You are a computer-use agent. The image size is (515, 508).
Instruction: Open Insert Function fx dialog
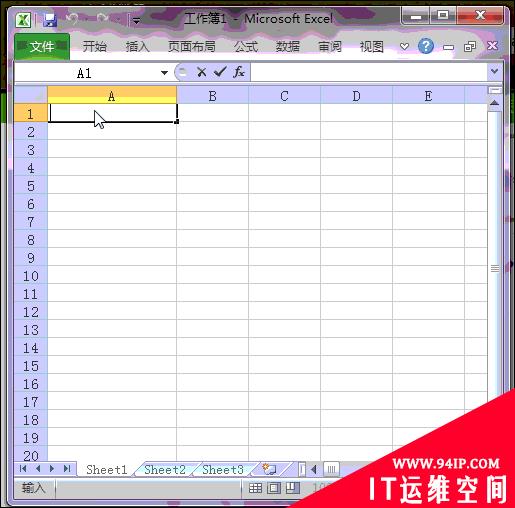(x=239, y=72)
